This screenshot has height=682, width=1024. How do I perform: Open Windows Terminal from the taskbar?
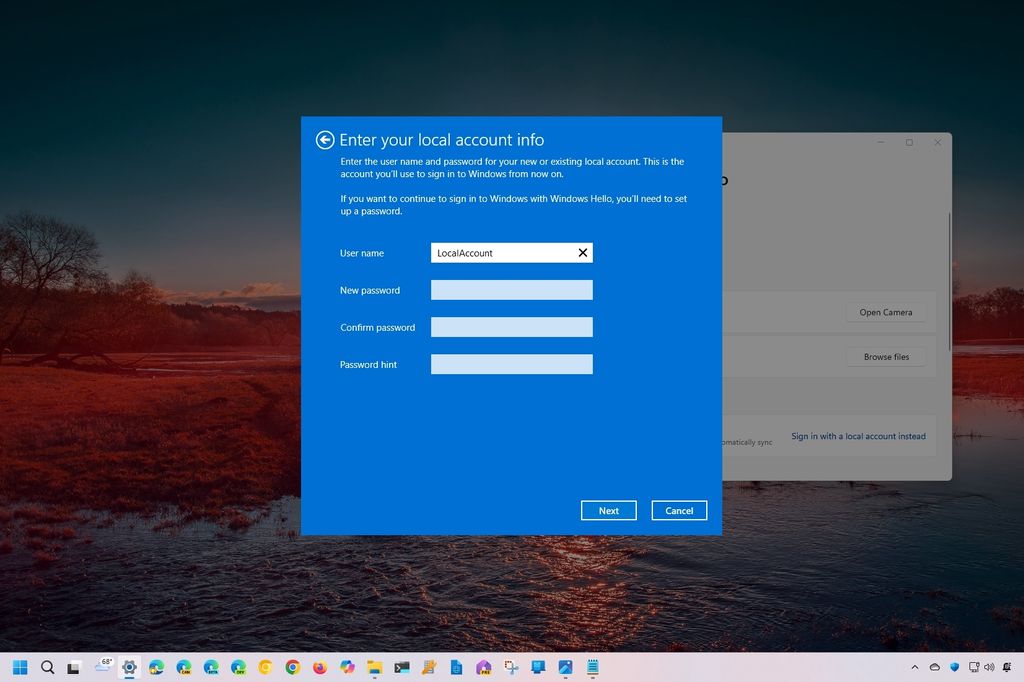tap(401, 666)
